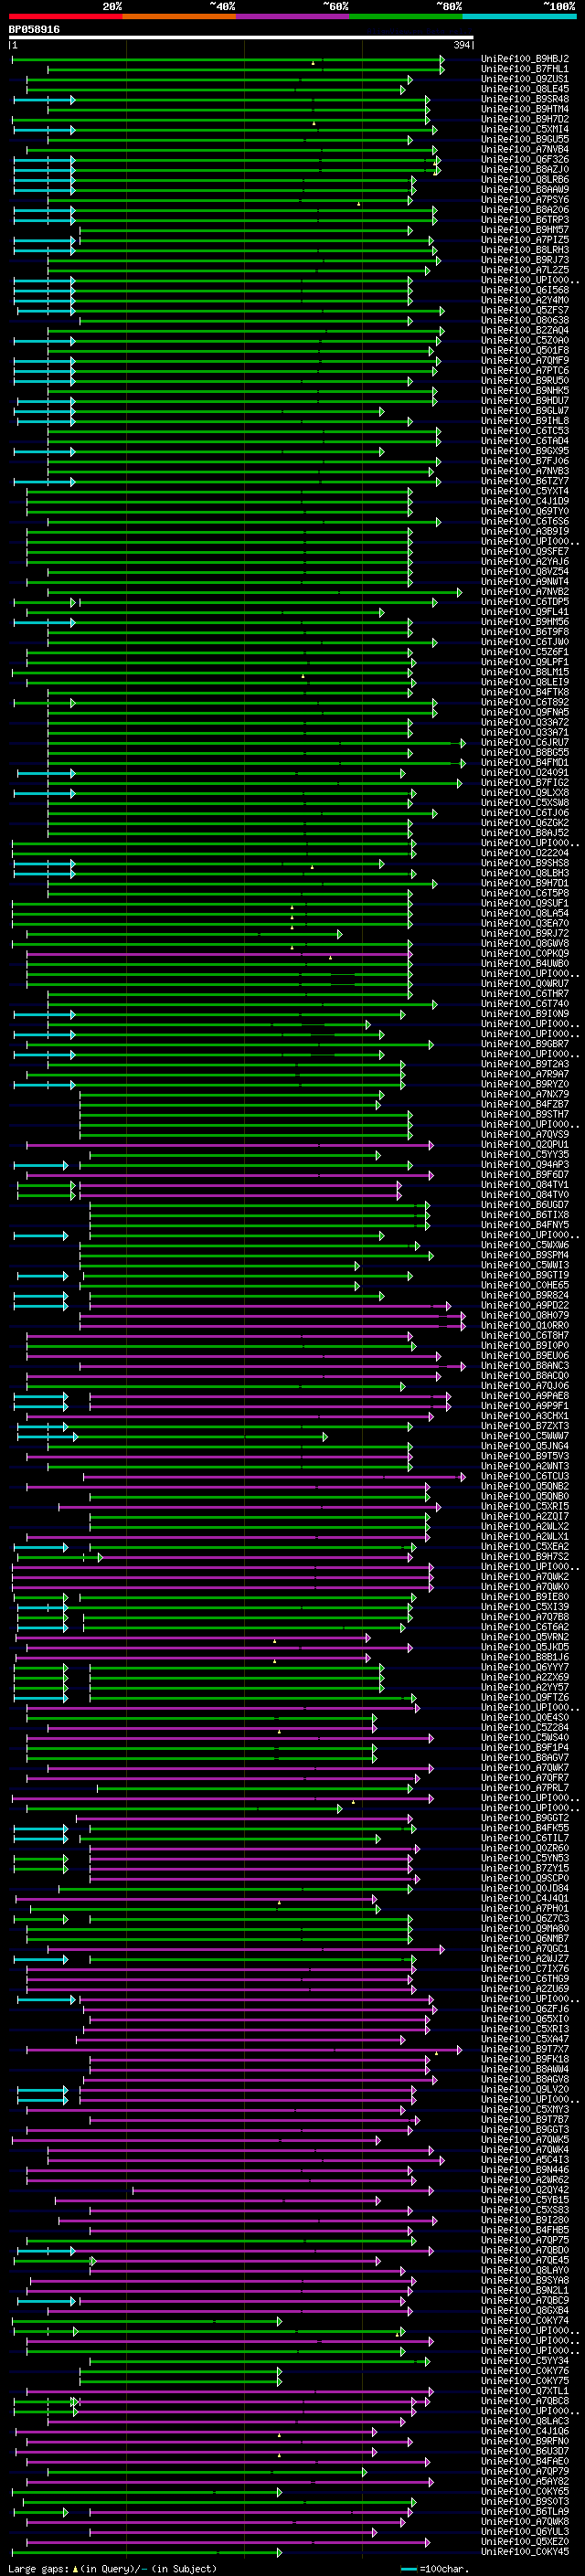Select the UniRef100_B9H7D1 row label
The height and width of the screenshot is (2576, 585).
[x=525, y=884]
